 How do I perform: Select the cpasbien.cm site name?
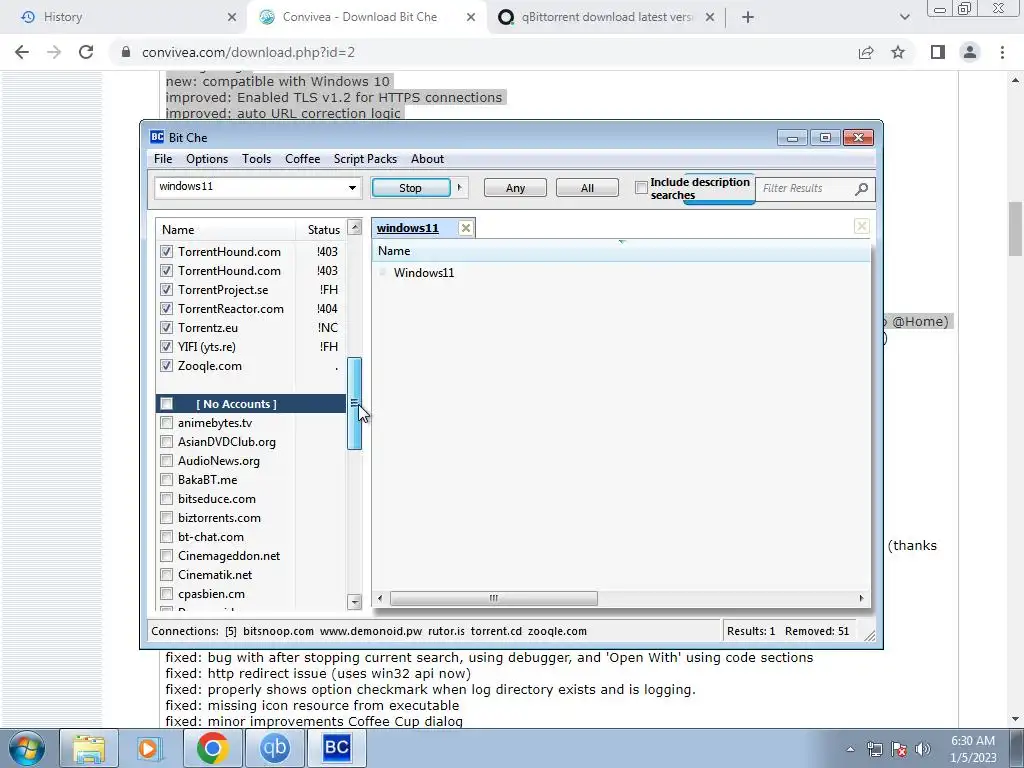click(x=212, y=594)
